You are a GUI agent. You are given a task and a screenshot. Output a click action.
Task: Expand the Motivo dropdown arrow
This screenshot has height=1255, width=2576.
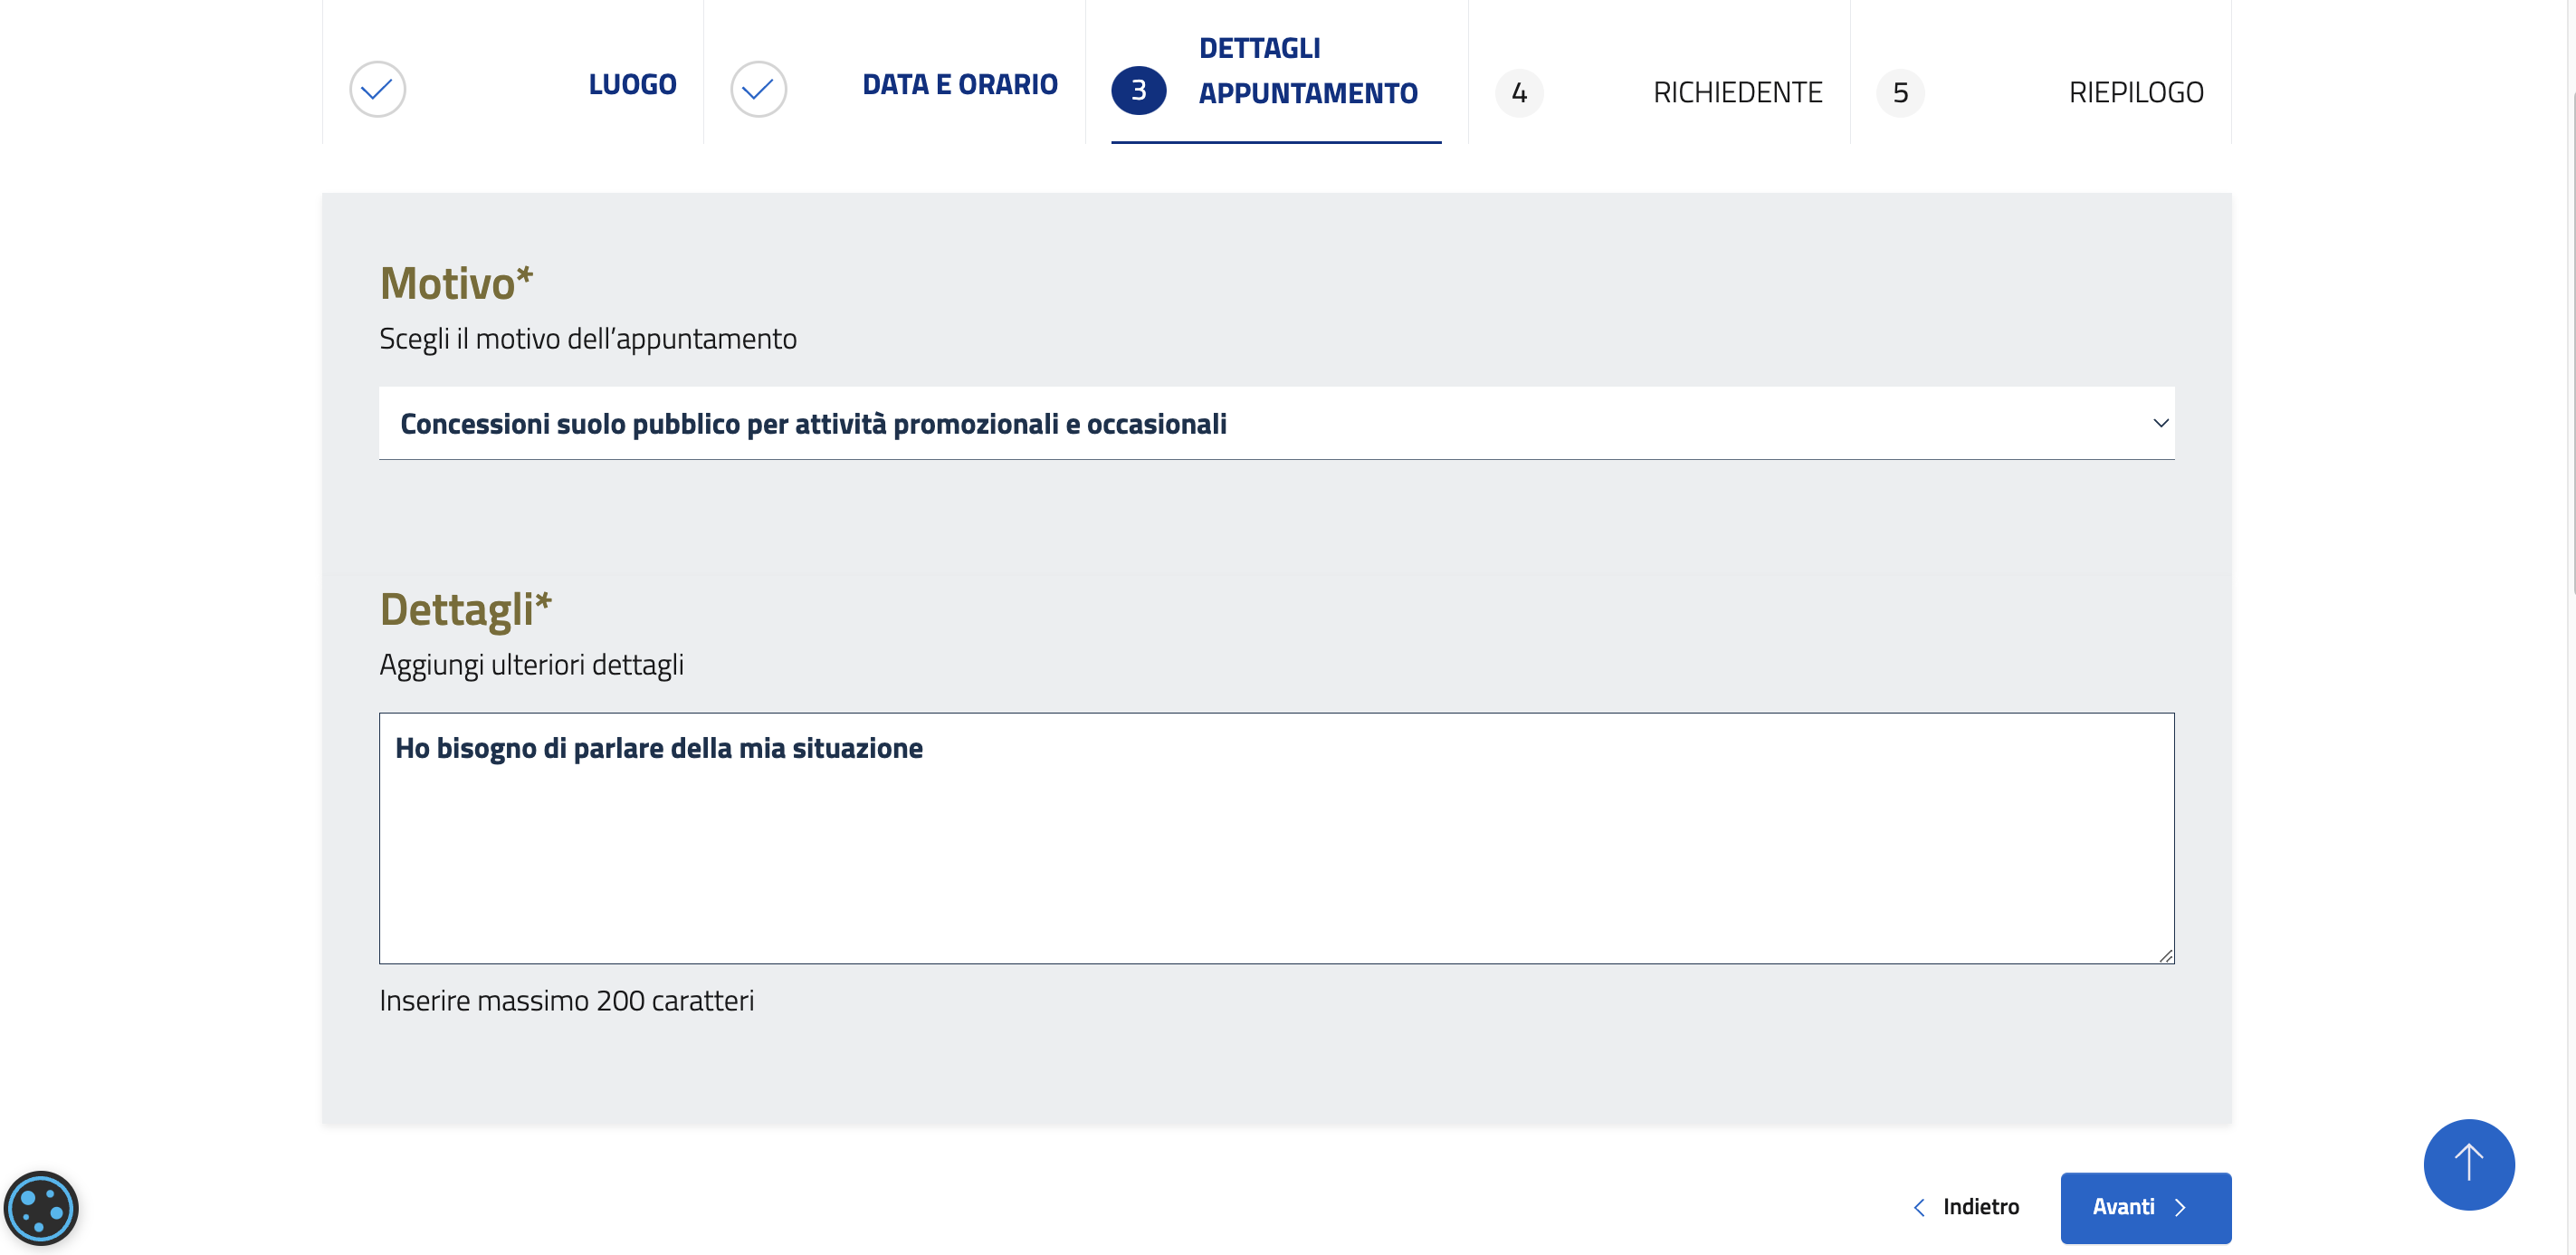[2160, 423]
